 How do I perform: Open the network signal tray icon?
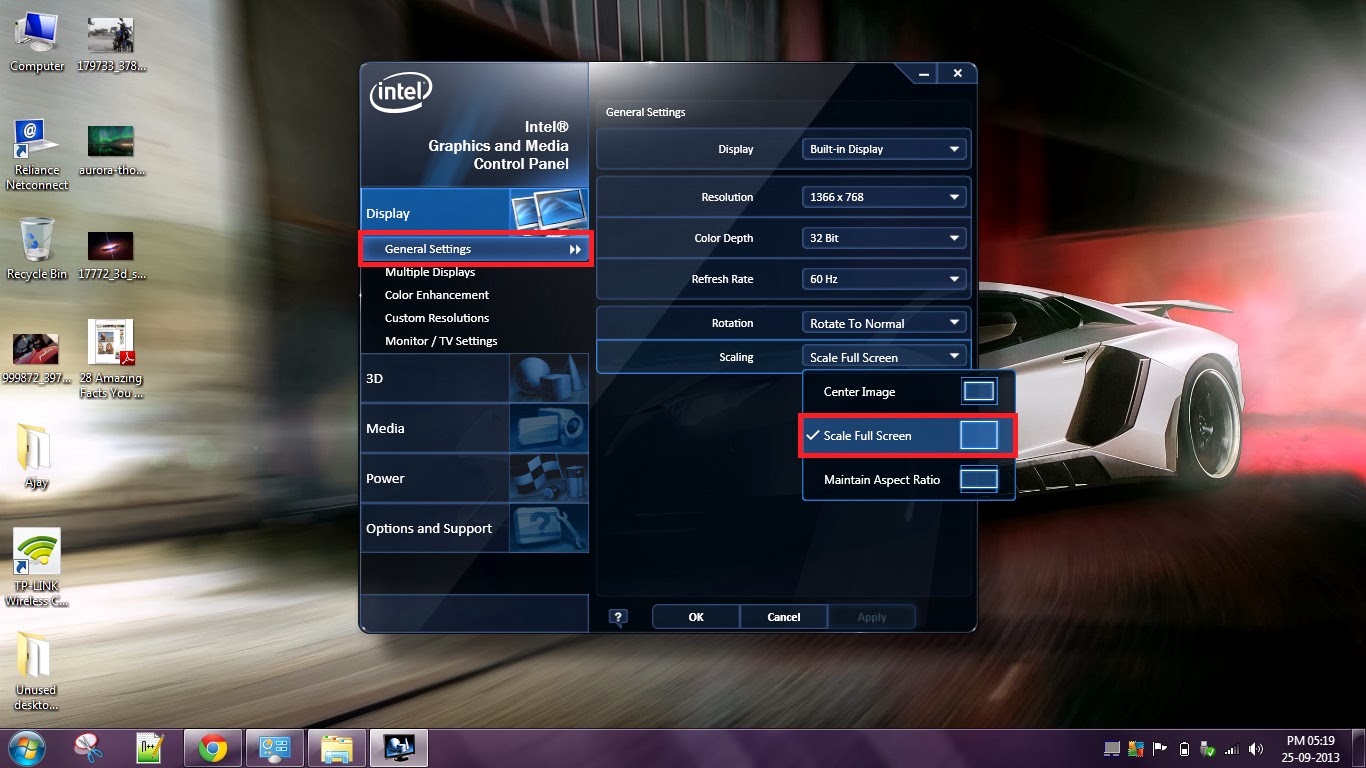click(x=1232, y=748)
